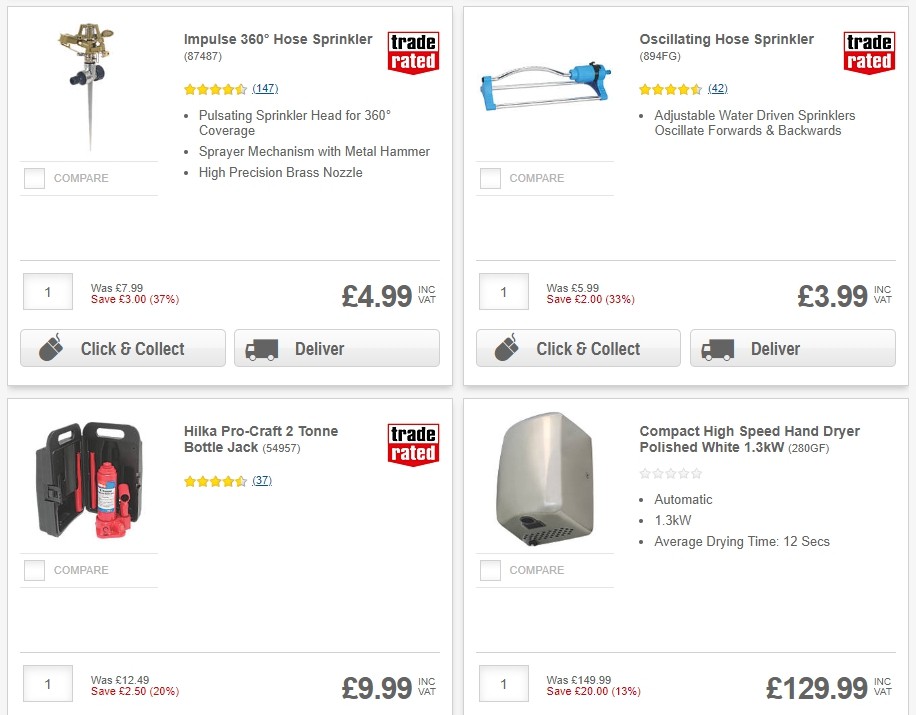Select the Trade Rated badge on Impulse 360° Sprinkler

coord(412,53)
